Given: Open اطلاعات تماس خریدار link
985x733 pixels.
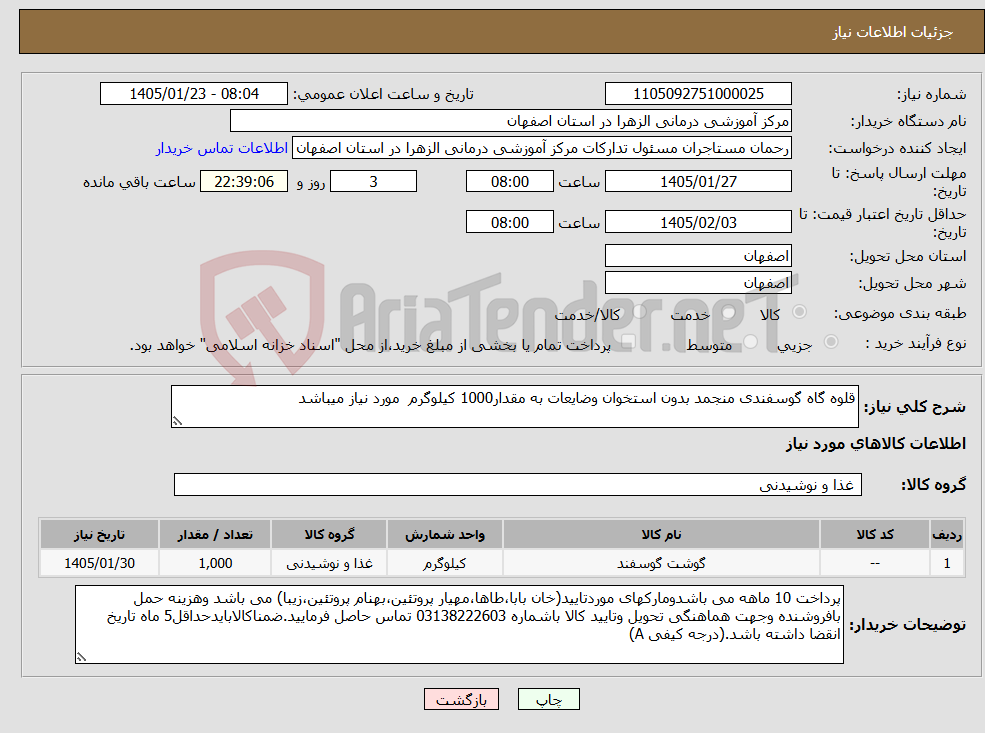Looking at the screenshot, I should [x=222, y=148].
